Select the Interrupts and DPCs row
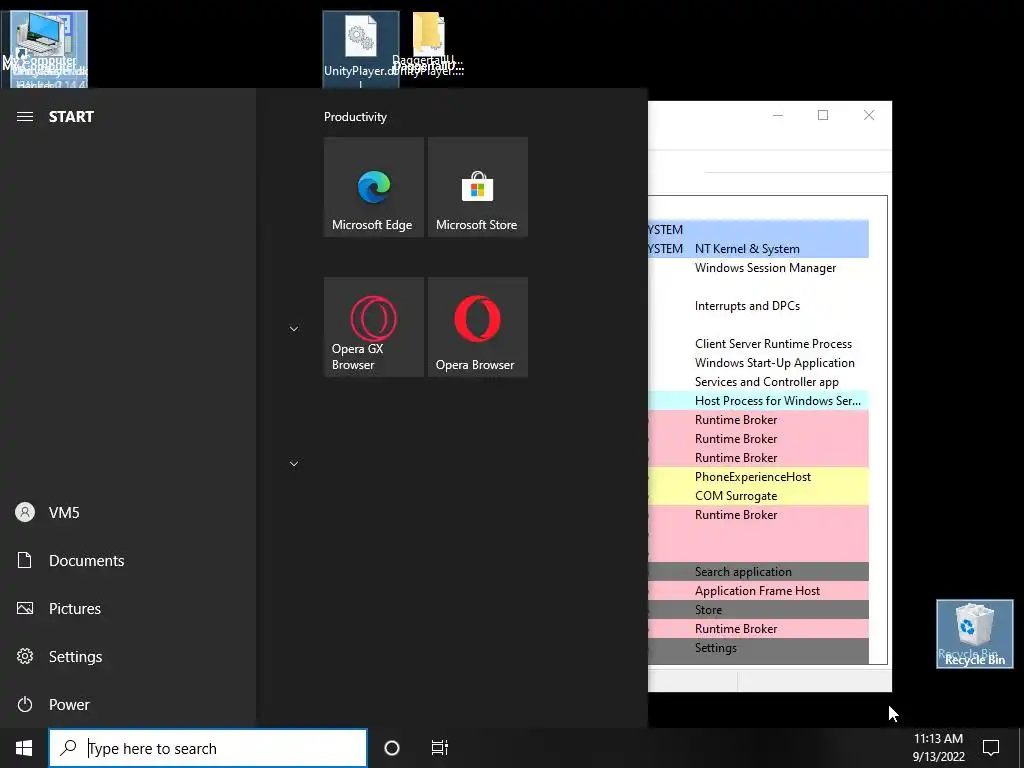The height and width of the screenshot is (768, 1024). pos(758,306)
